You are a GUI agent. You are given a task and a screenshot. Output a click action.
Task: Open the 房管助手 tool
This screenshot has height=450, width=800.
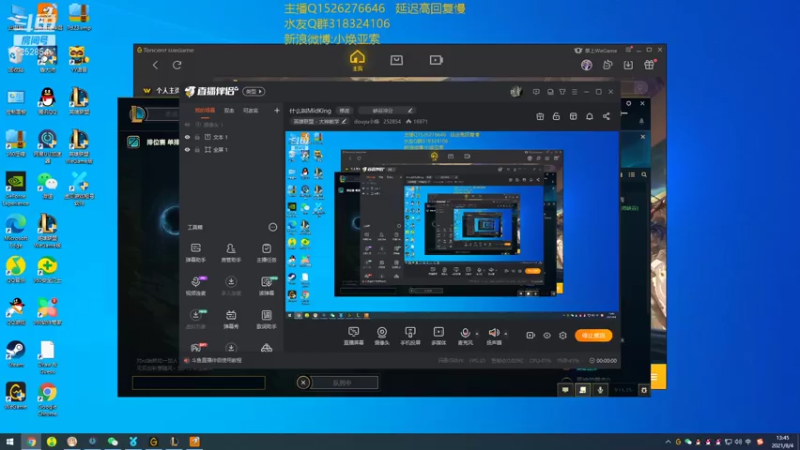[x=231, y=253]
